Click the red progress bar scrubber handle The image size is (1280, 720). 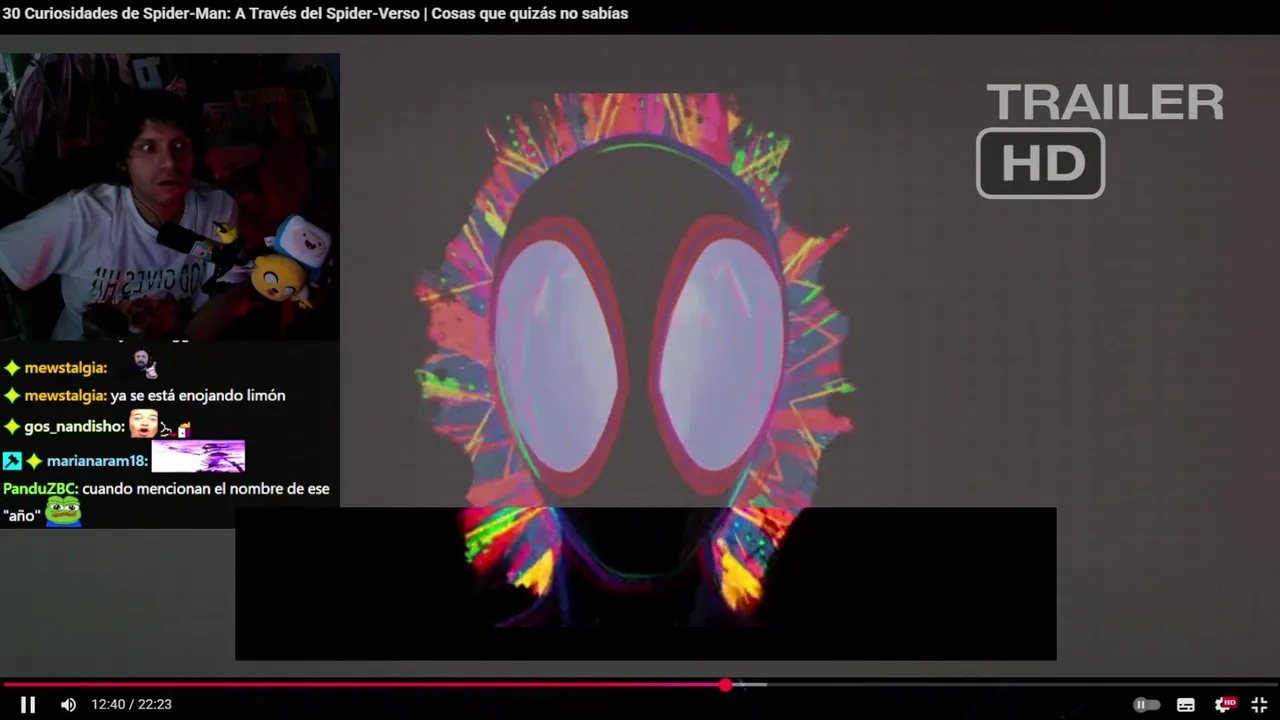coord(725,685)
